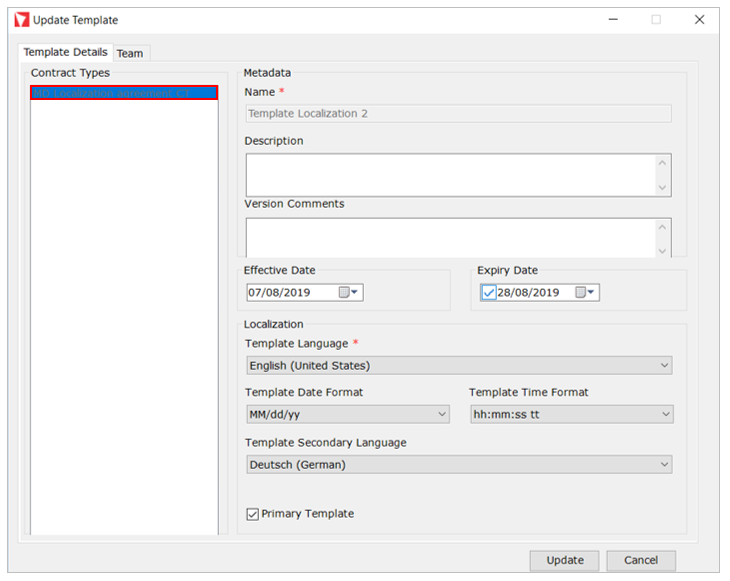Minimize the Update Template dialog

tap(611, 20)
